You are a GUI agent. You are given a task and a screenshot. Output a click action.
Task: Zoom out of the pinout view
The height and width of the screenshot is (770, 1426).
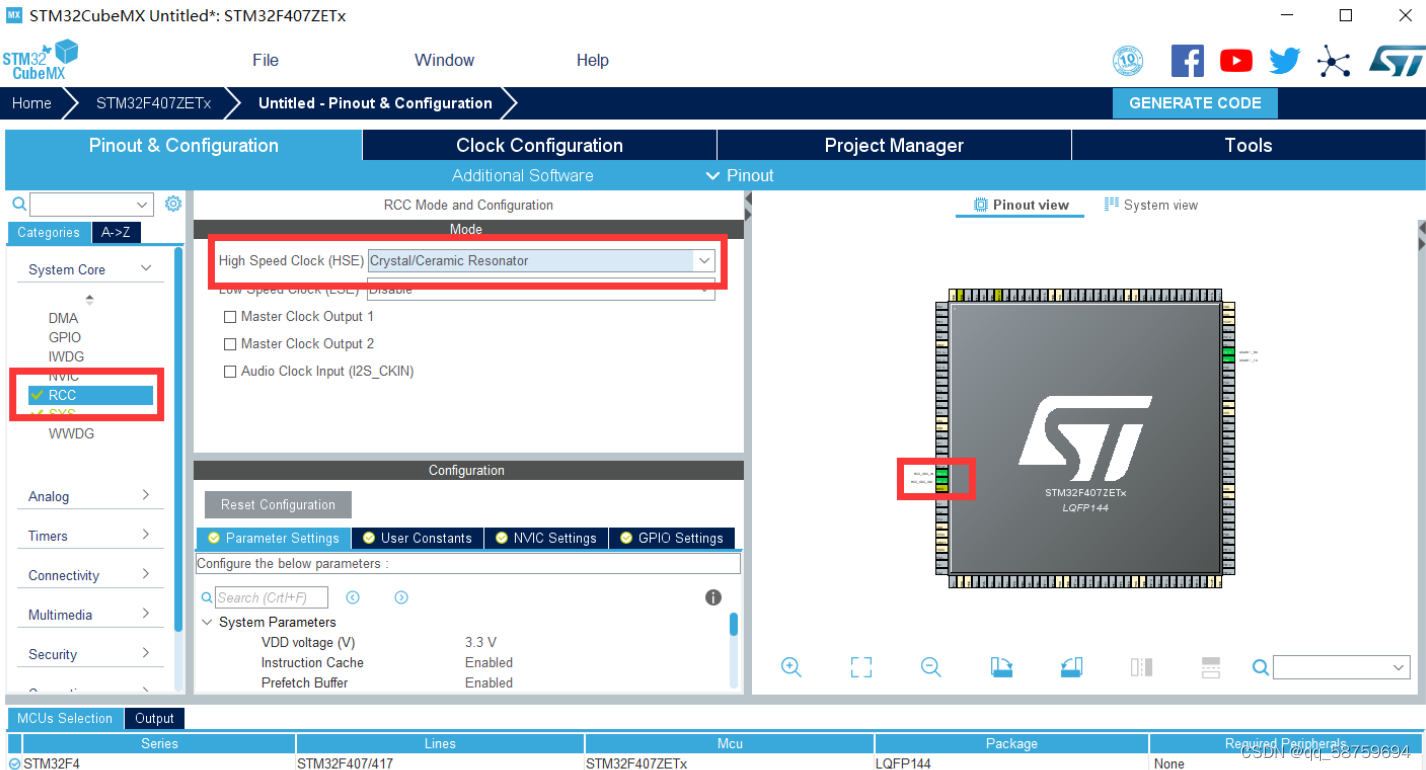click(931, 666)
